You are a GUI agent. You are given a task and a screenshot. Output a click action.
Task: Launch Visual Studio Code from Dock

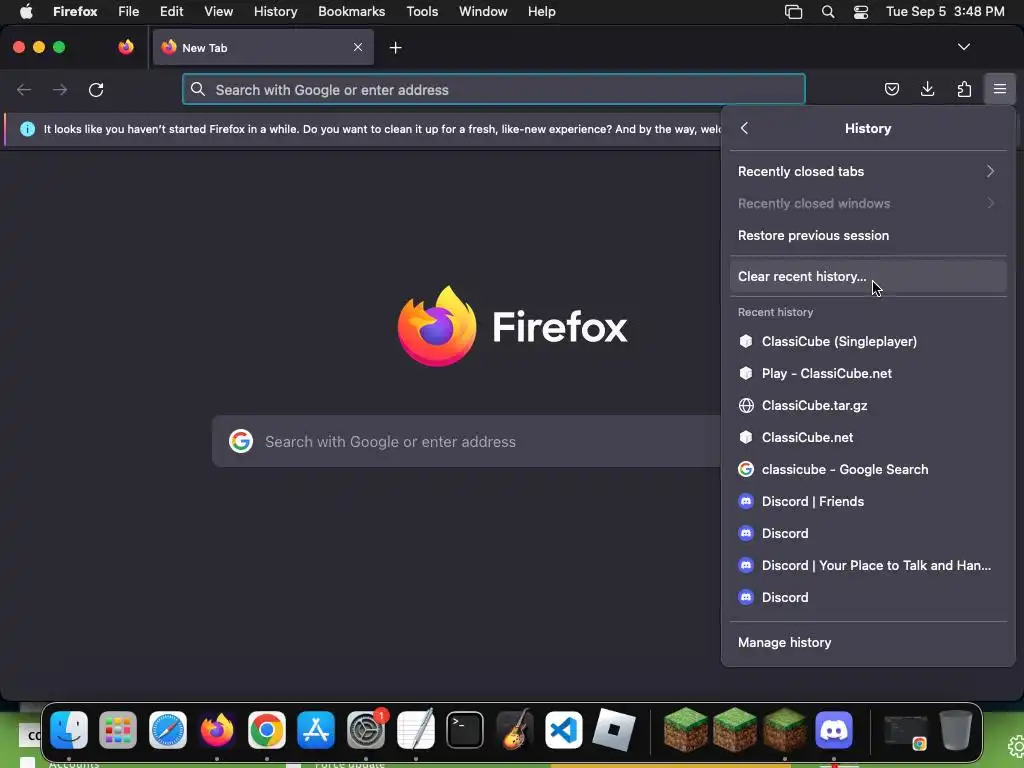point(564,729)
